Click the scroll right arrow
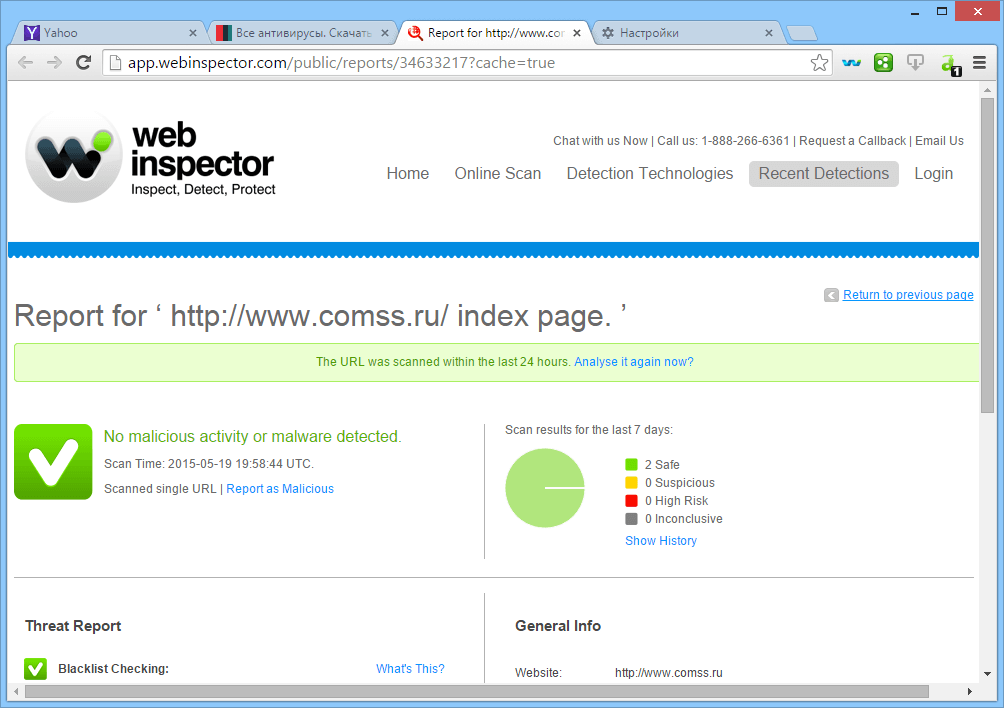The height and width of the screenshot is (708, 1004). 969,691
